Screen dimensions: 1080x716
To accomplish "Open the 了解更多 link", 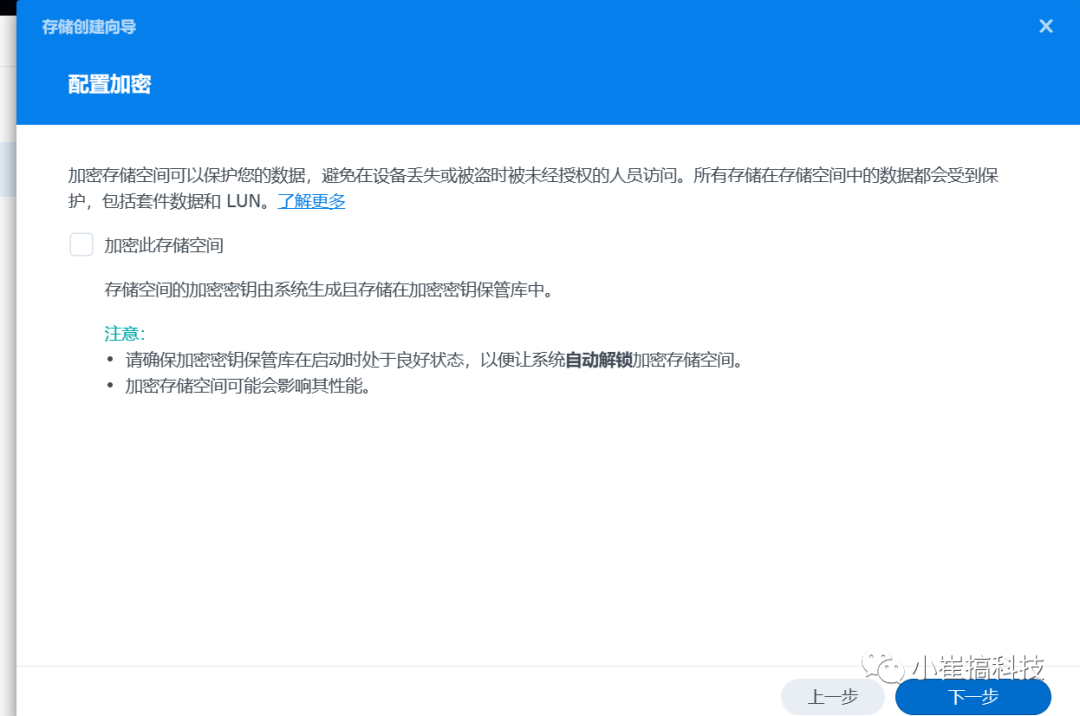I will pyautogui.click(x=311, y=201).
